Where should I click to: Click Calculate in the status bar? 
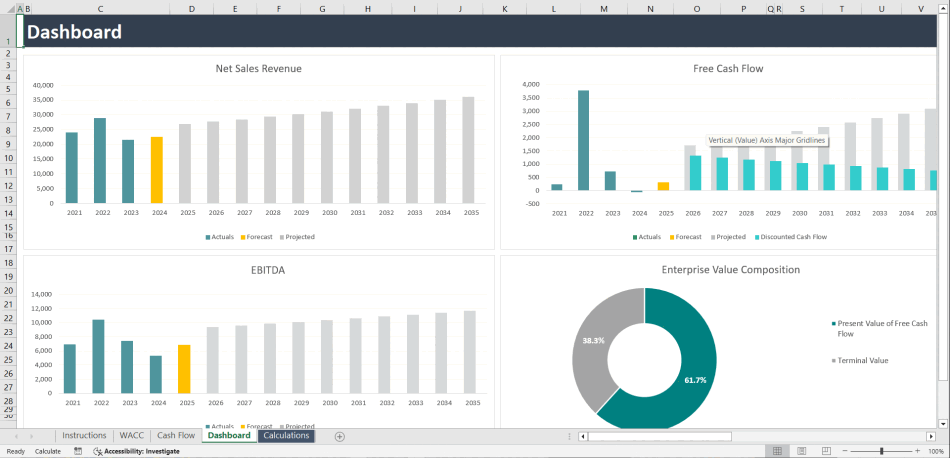[48, 451]
